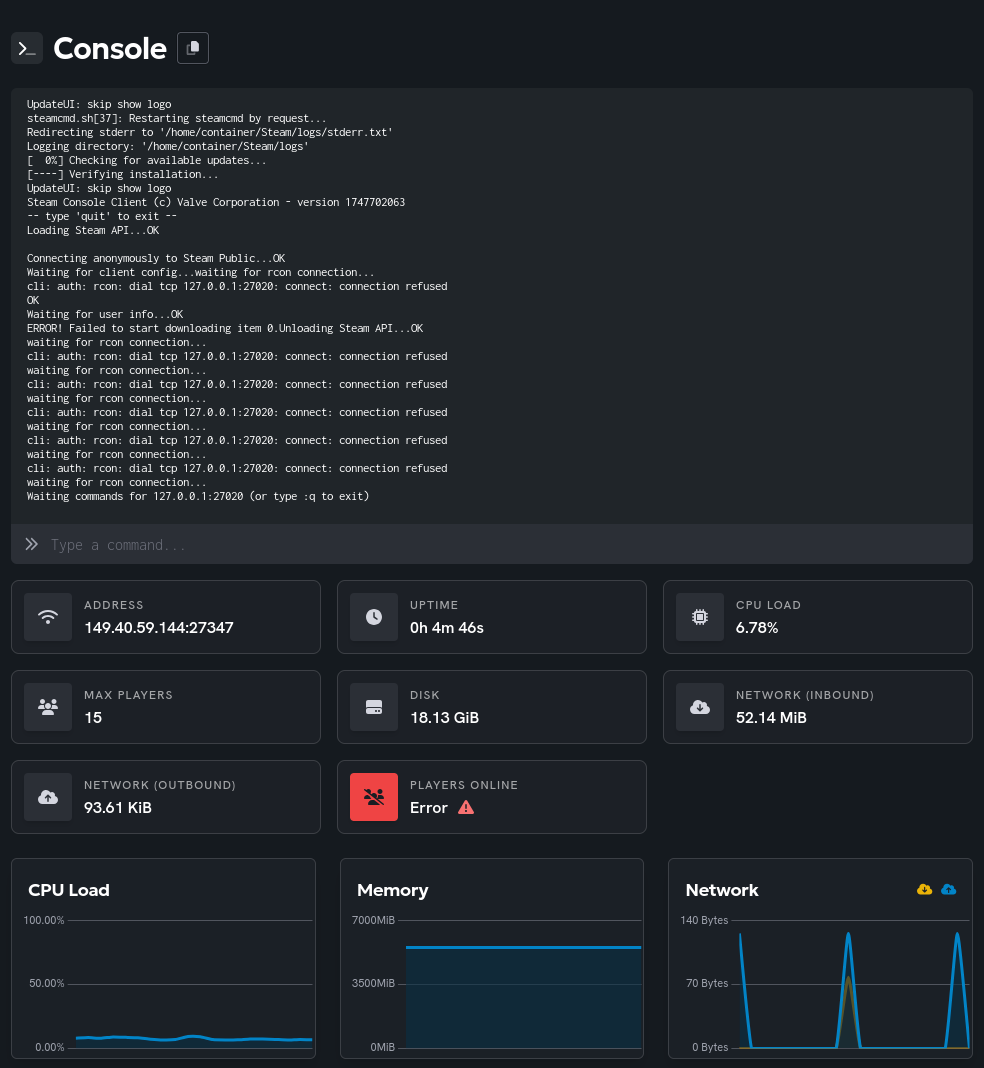This screenshot has height=1068, width=984.
Task: Click the copy console output icon
Action: click(x=193, y=48)
